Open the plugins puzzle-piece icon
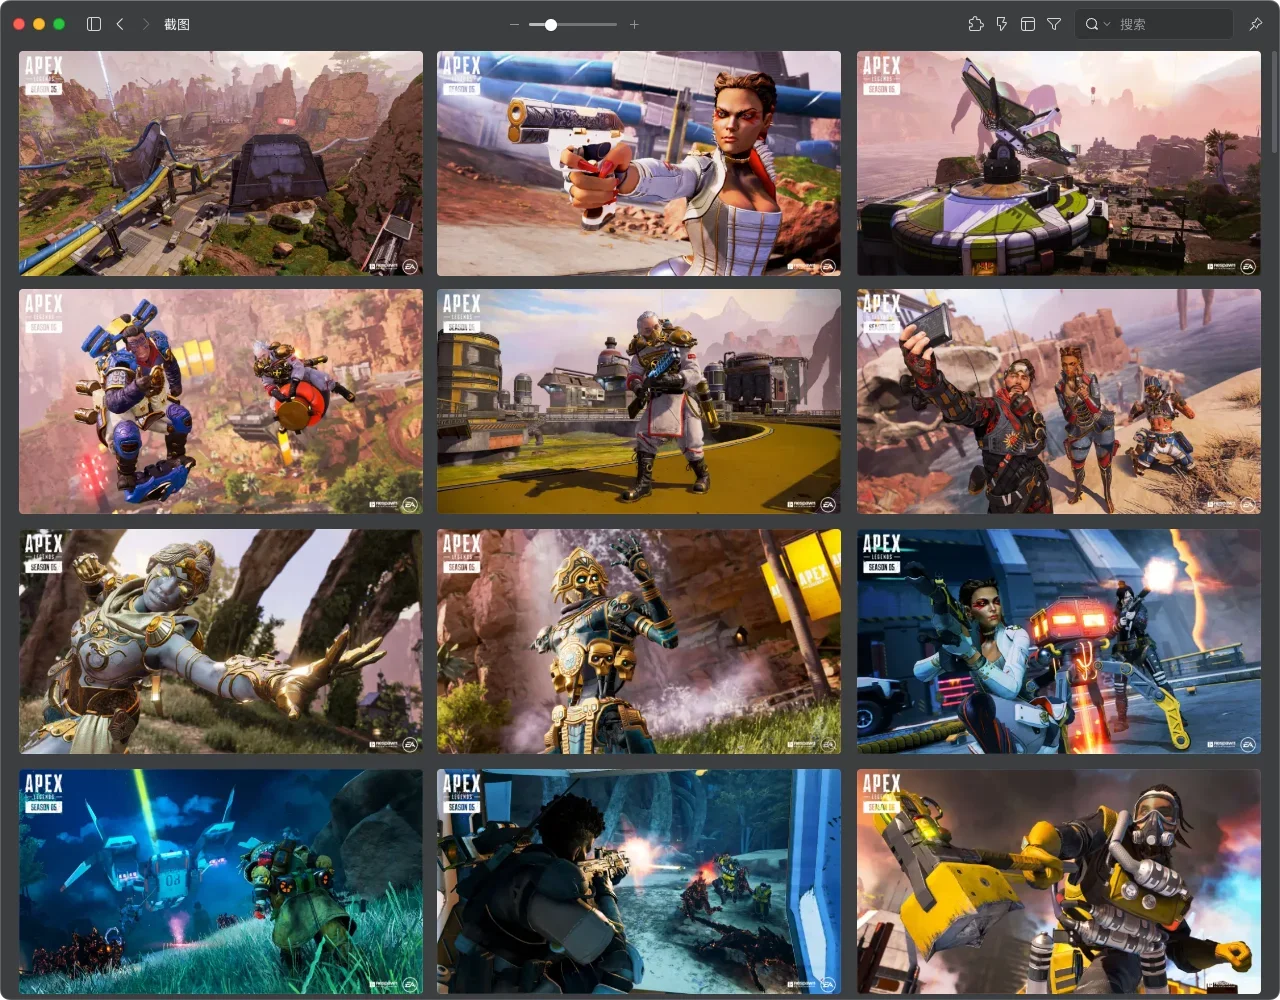The width and height of the screenshot is (1280, 1000). pyautogui.click(x=976, y=24)
